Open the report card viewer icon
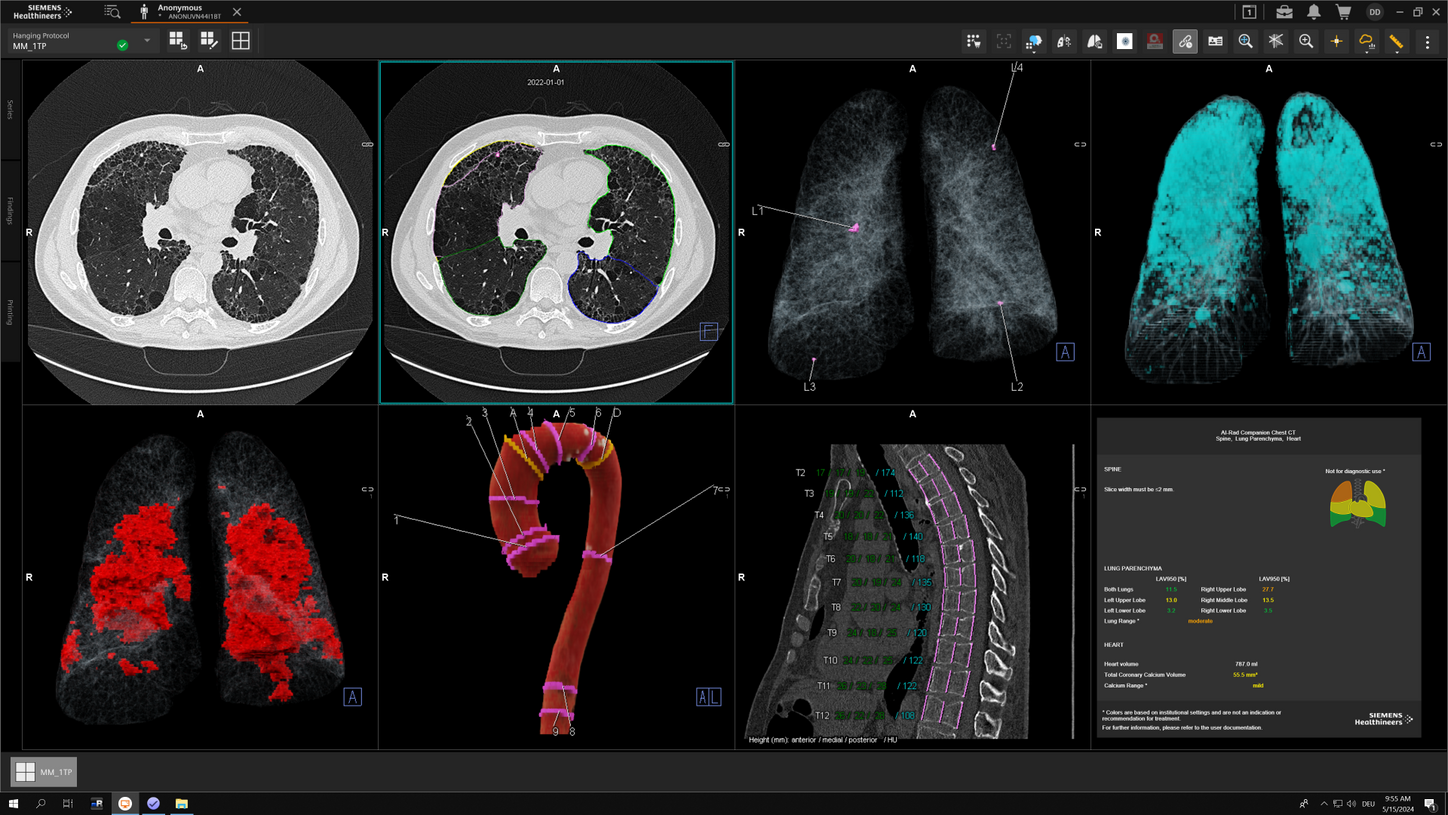This screenshot has width=1448, height=815. [x=1214, y=41]
